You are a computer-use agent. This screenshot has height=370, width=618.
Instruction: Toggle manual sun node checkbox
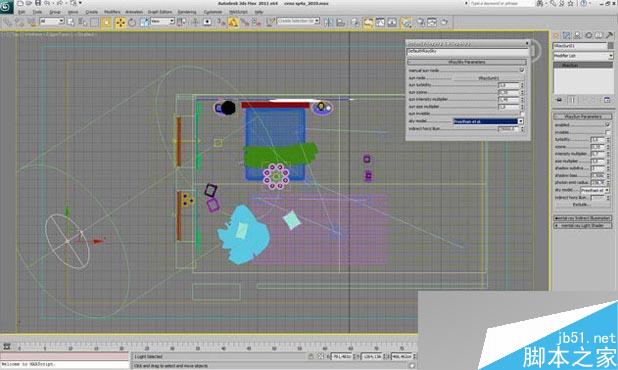521,70
